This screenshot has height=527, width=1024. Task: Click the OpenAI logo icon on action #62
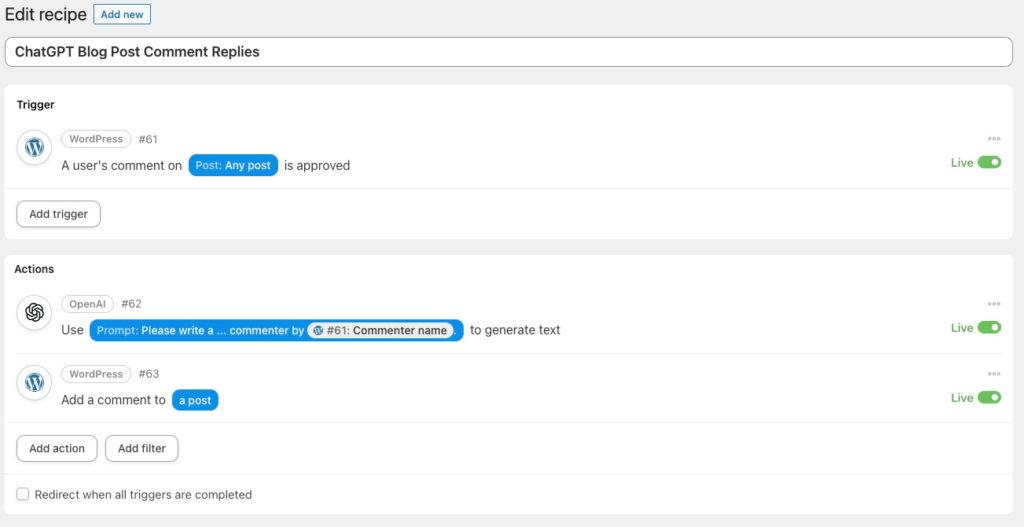[x=34, y=313]
